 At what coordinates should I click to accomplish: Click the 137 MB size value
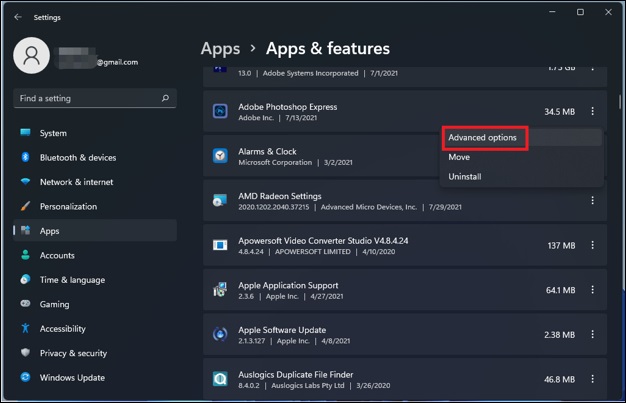(x=561, y=245)
